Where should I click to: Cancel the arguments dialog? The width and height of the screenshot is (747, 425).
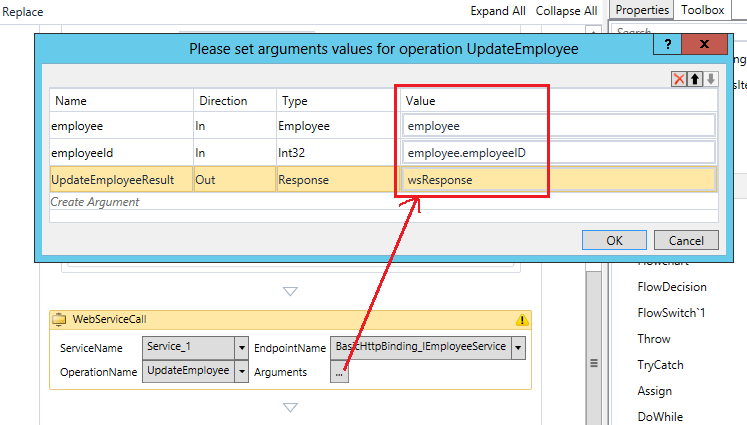(686, 240)
